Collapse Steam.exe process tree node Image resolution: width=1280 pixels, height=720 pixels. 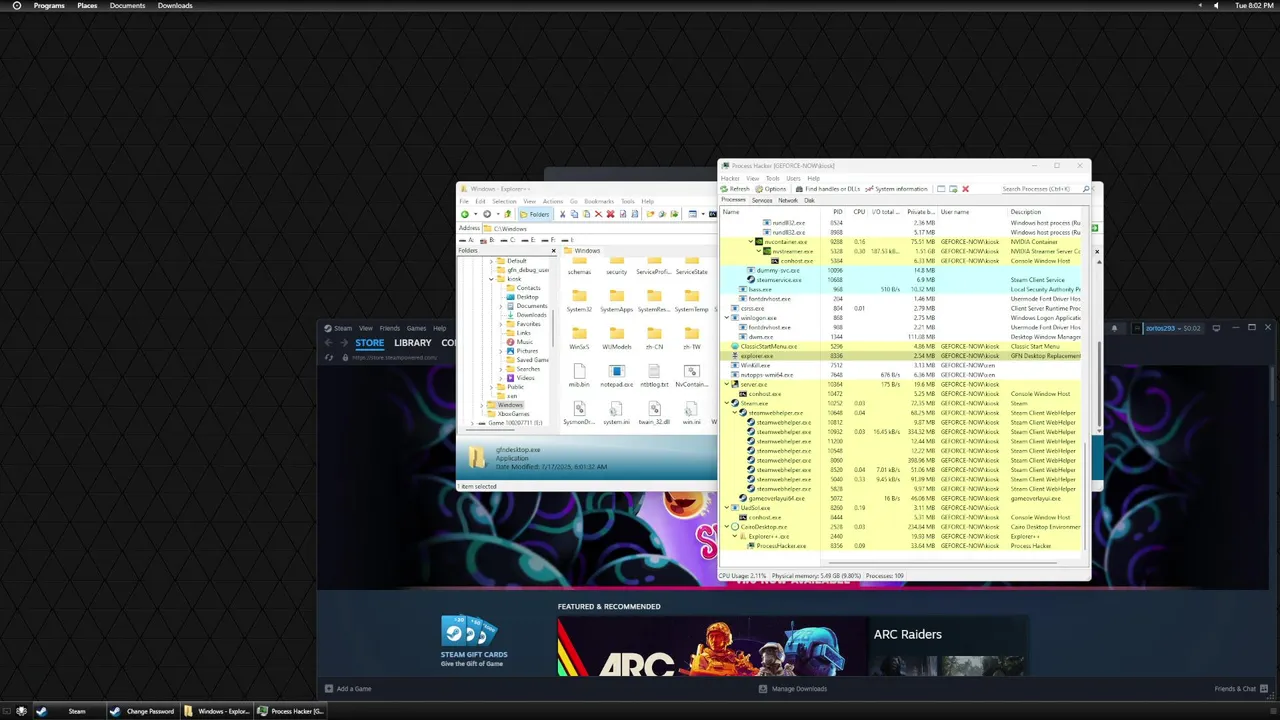[727, 403]
